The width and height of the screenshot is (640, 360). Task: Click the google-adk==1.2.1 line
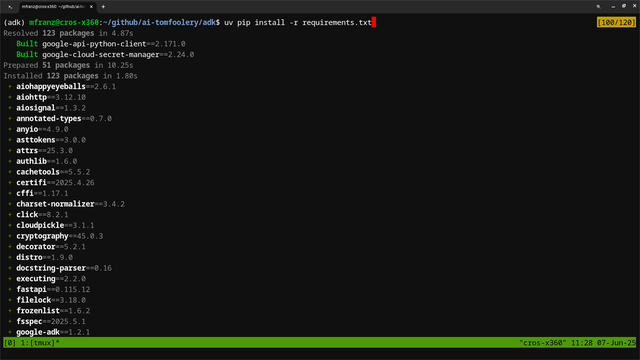point(49,332)
